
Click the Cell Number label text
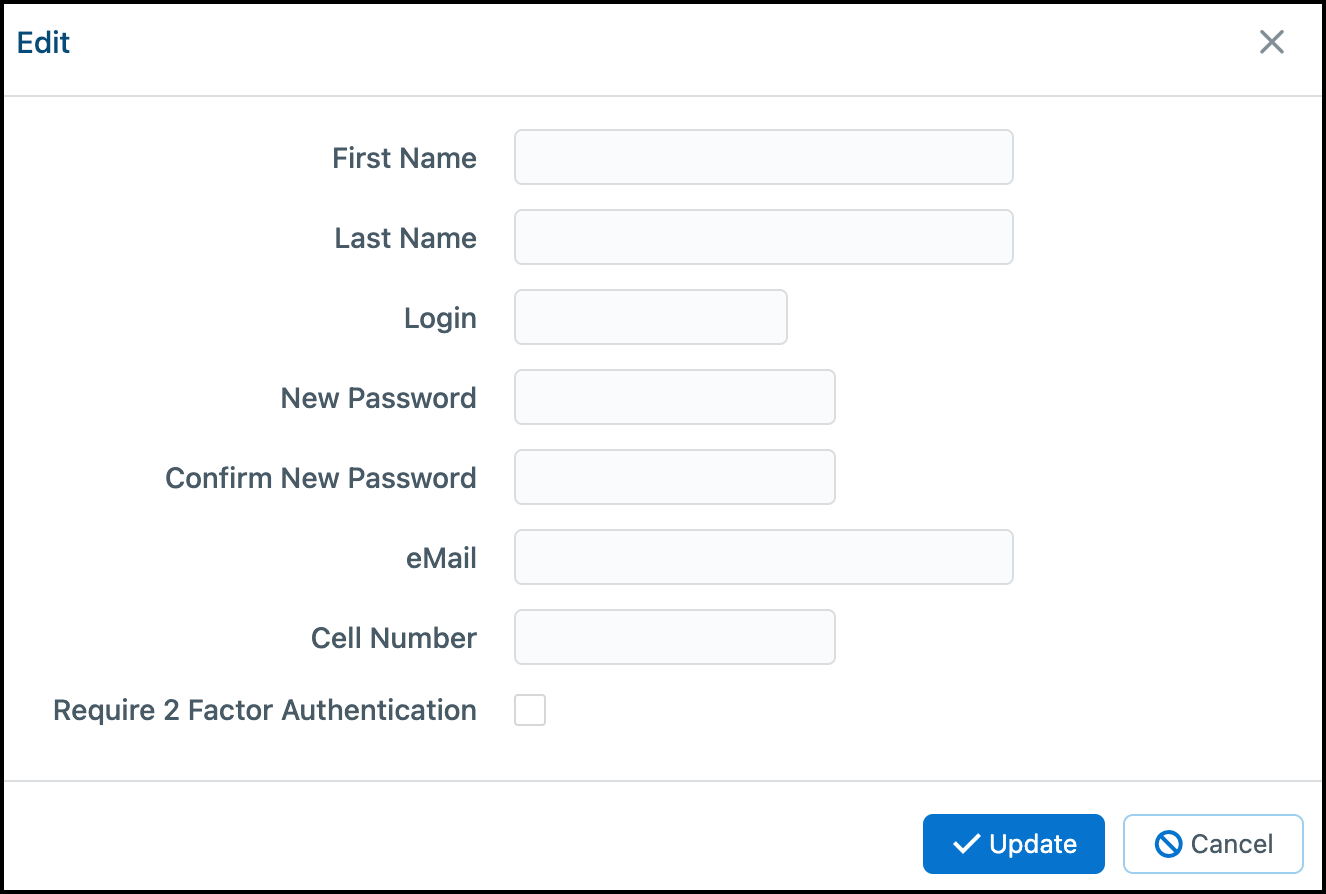tap(394, 638)
